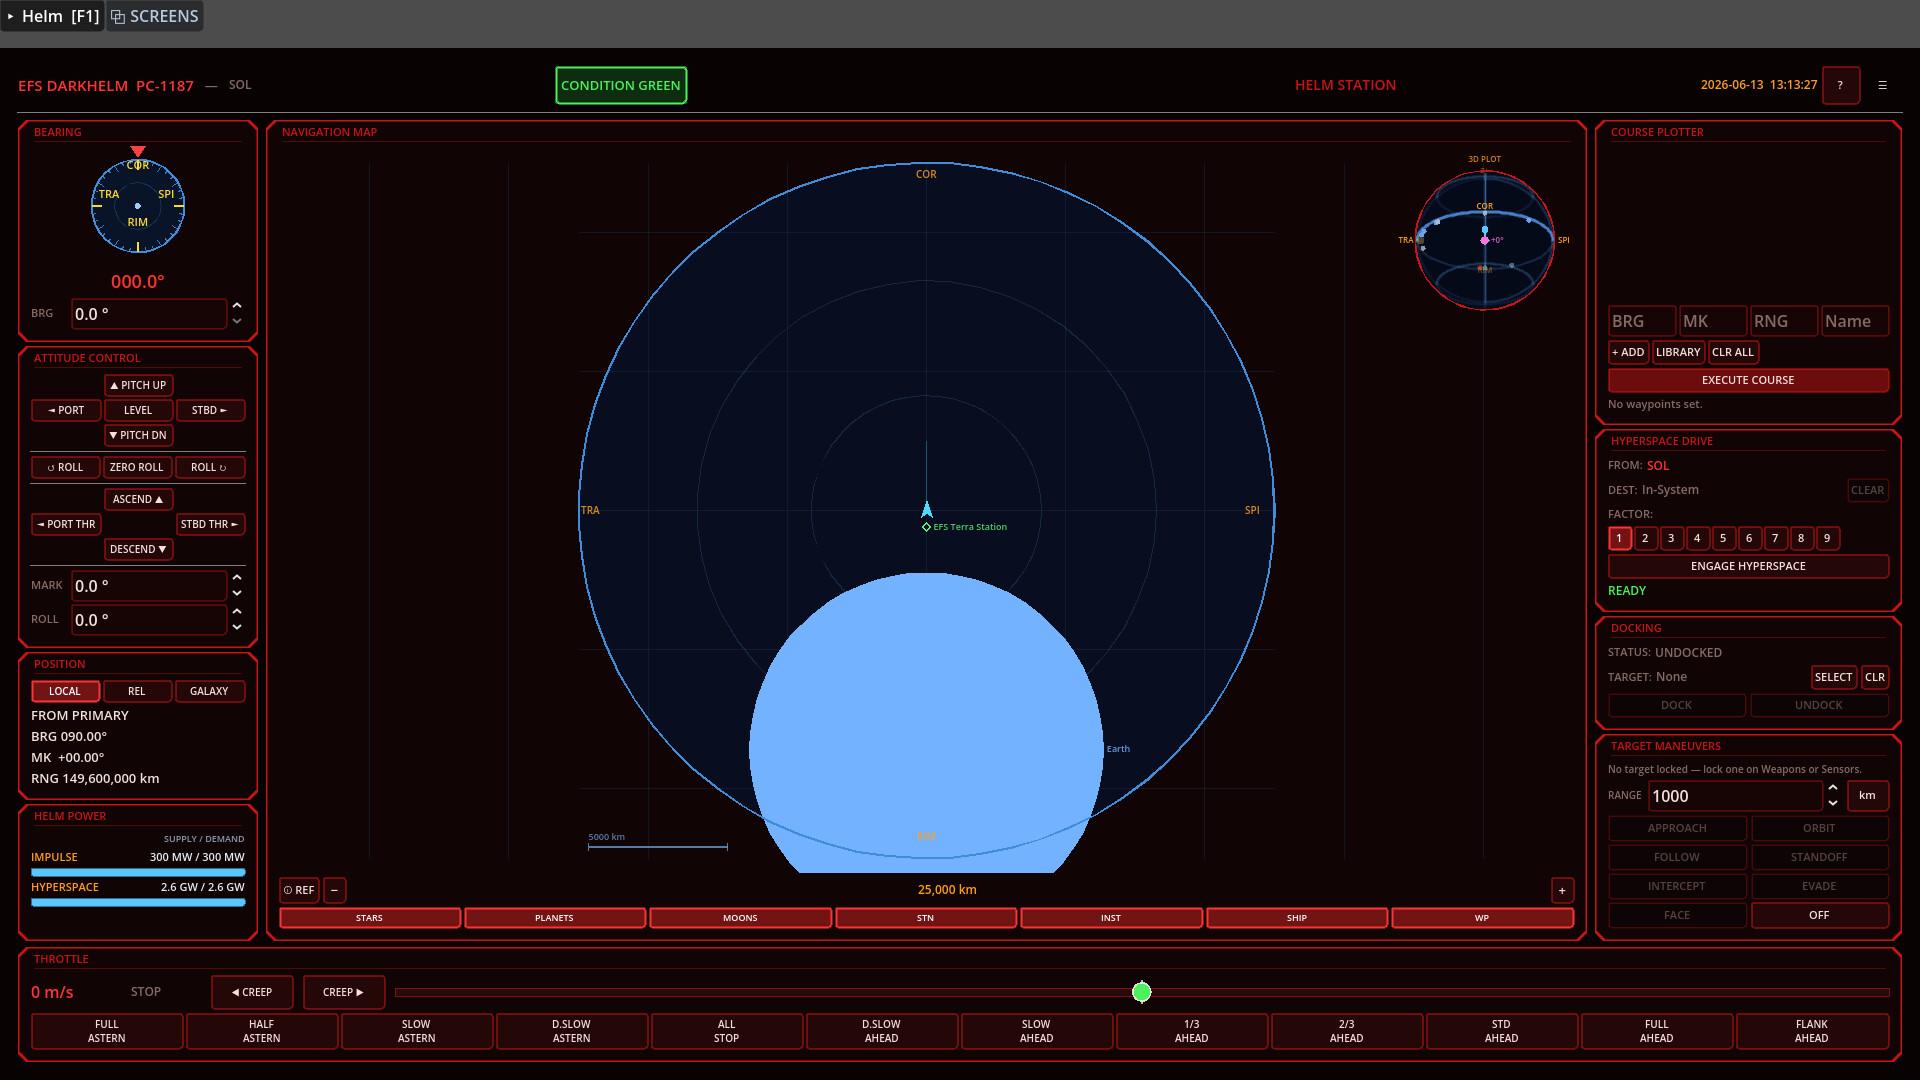This screenshot has height=1080, width=1920.
Task: Open the hamburger menu icon
Action: pos(1882,85)
